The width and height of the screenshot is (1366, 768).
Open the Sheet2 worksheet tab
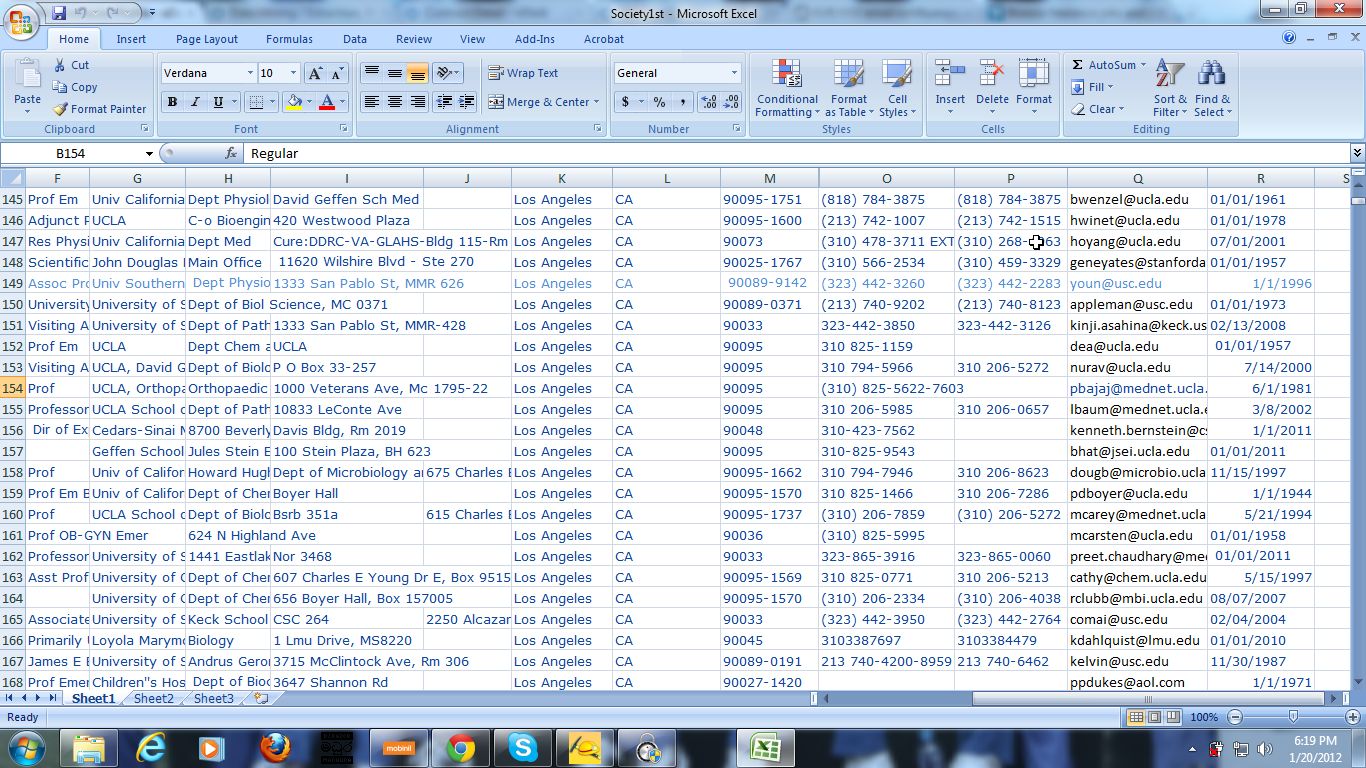pyautogui.click(x=154, y=699)
